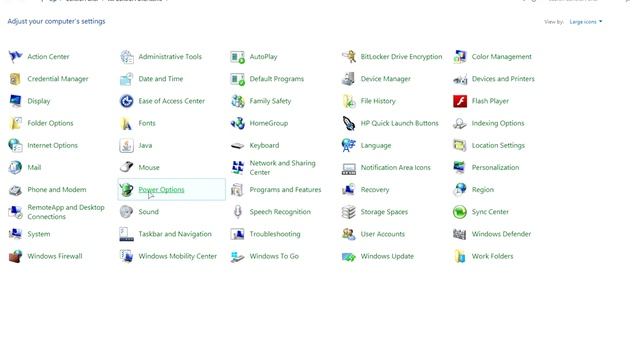Open the Sync Center icon
640x360 pixels.
pyautogui.click(x=460, y=211)
